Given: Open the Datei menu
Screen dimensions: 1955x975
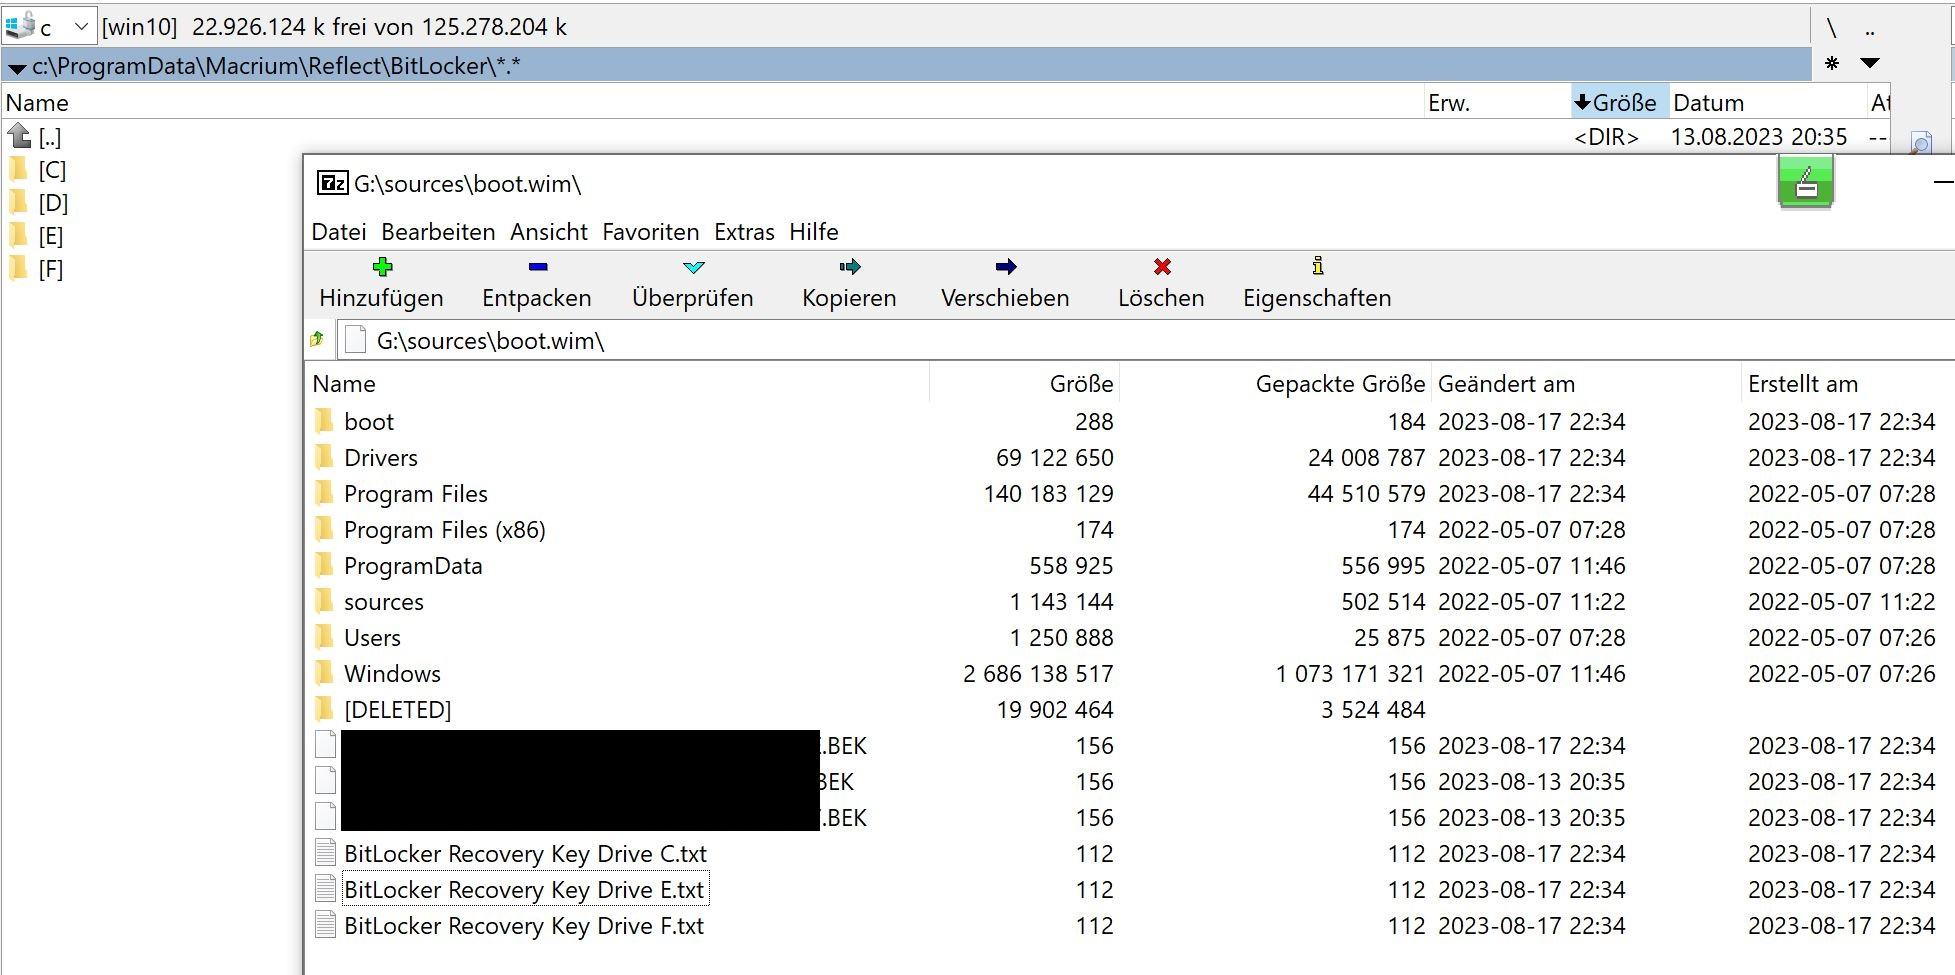Looking at the screenshot, I should click(339, 232).
